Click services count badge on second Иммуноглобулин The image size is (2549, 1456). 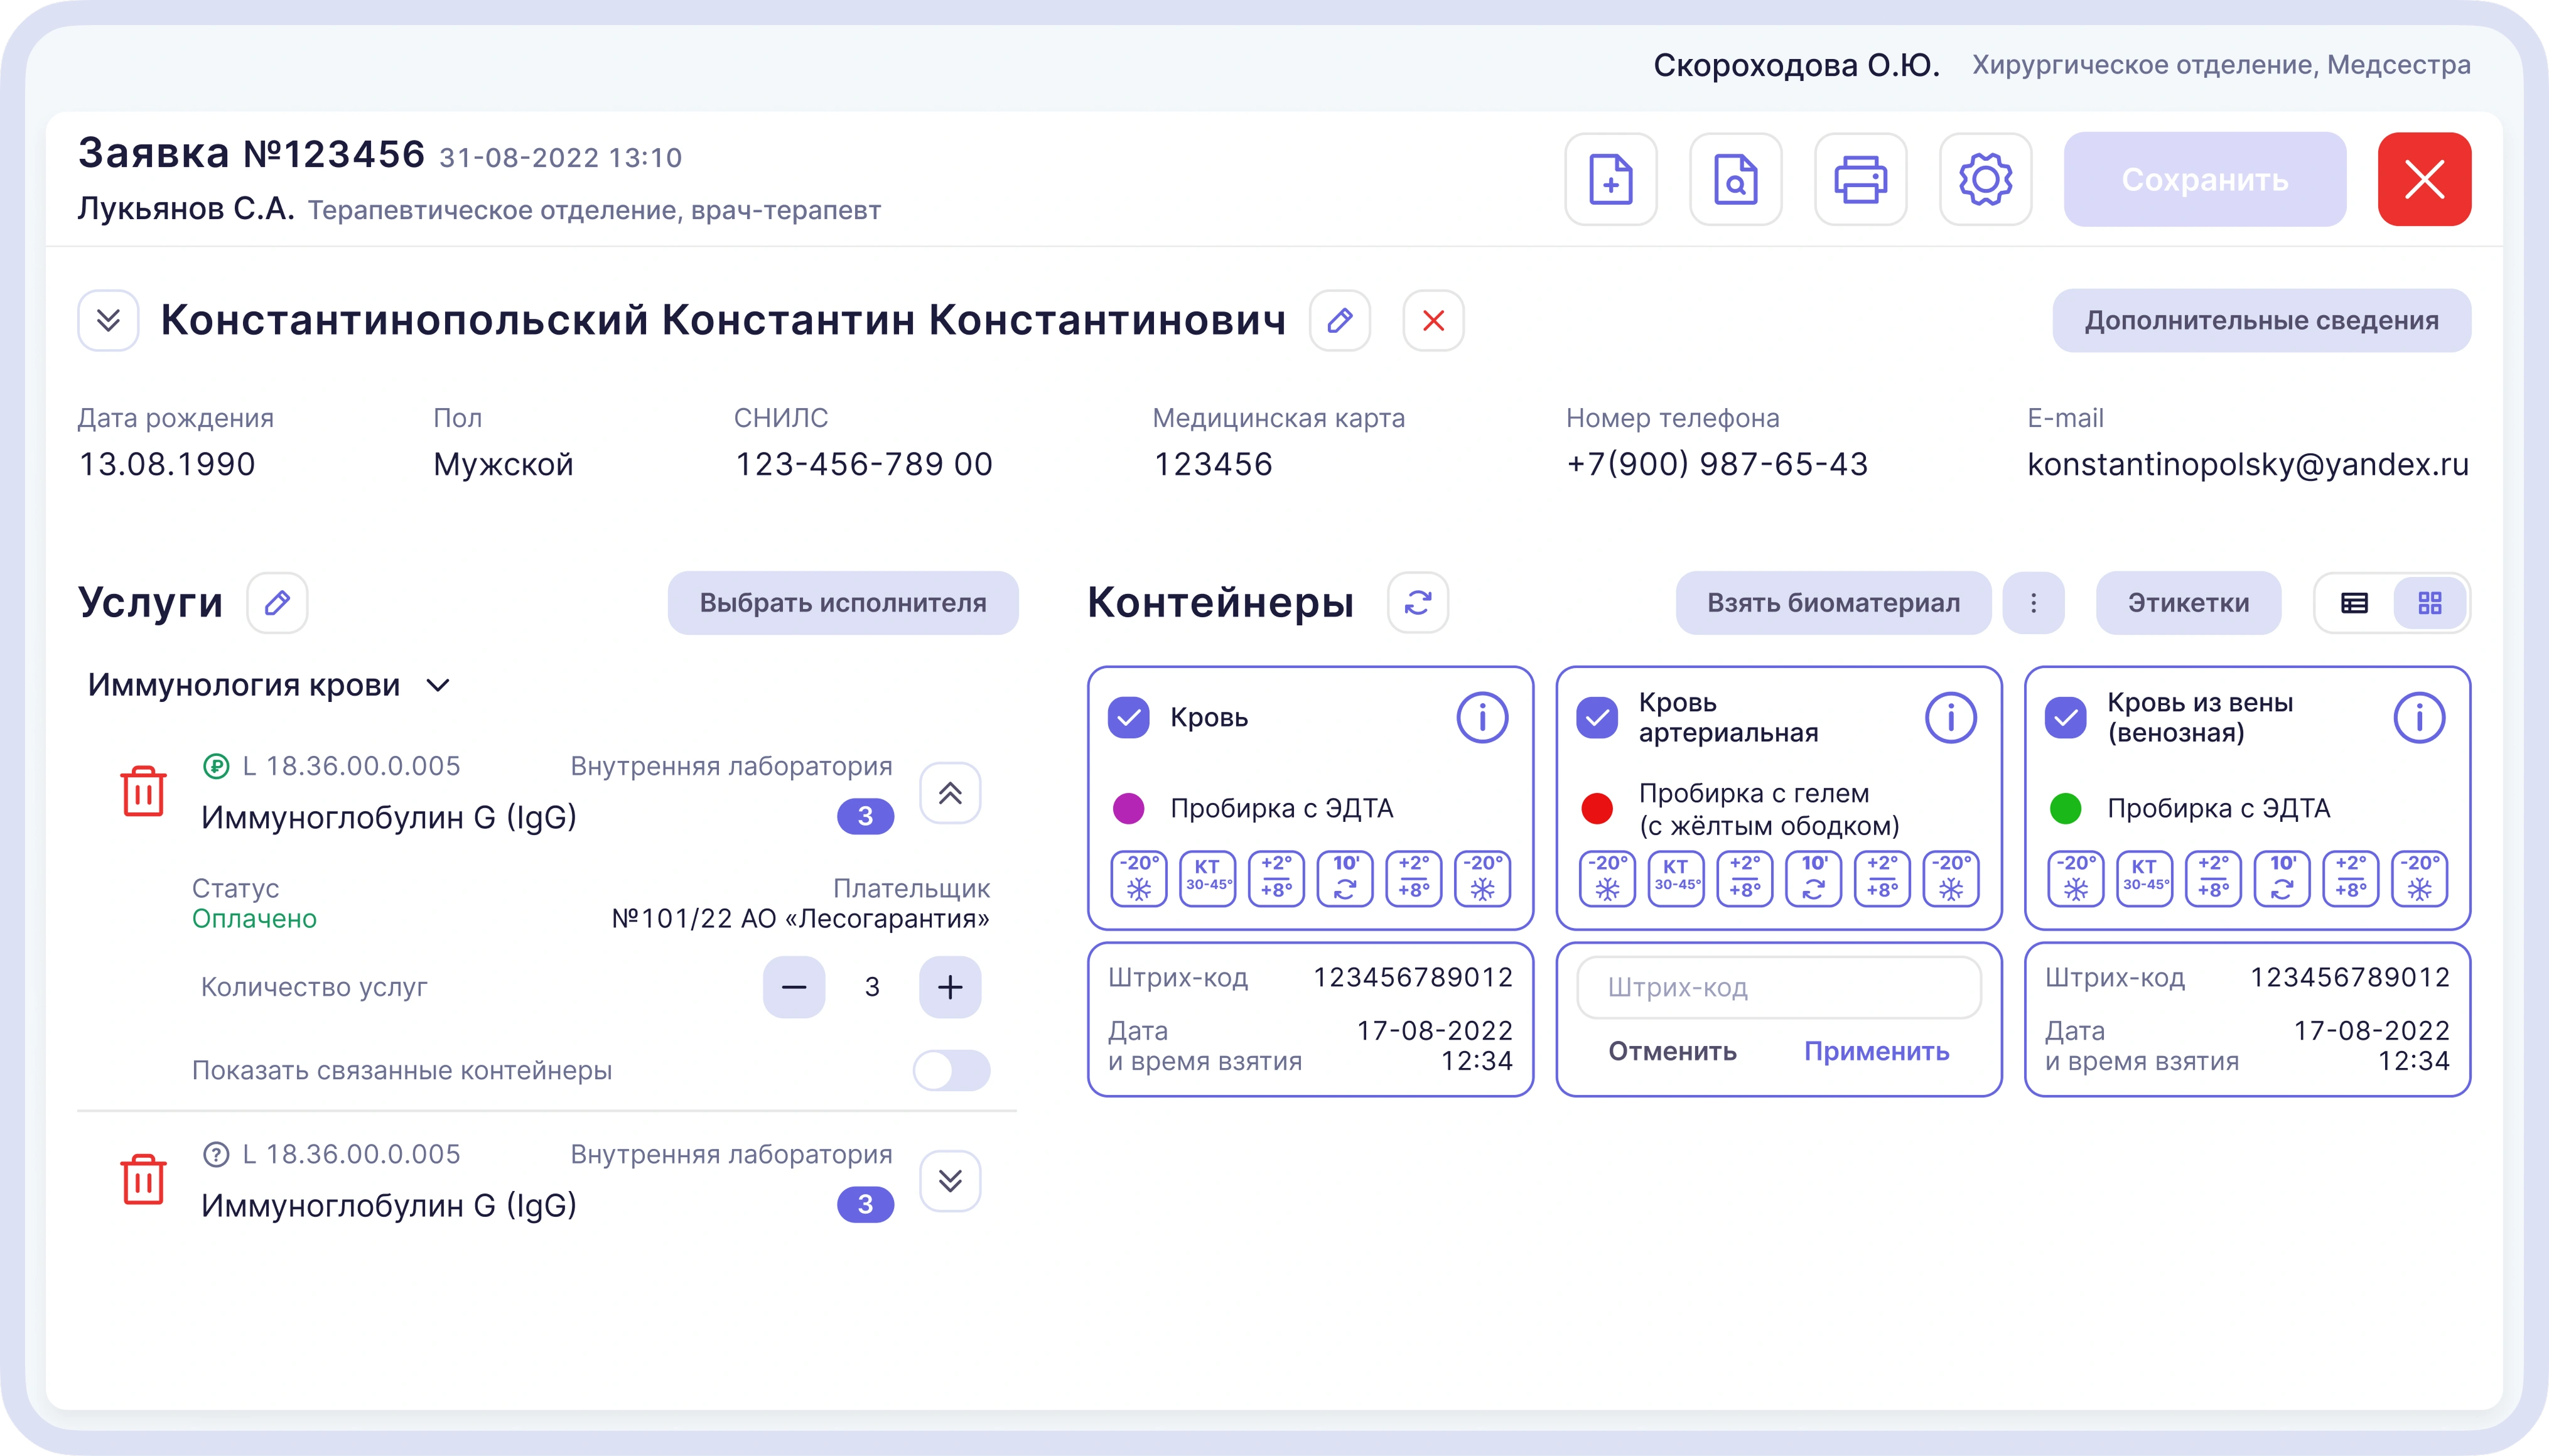tap(865, 1204)
